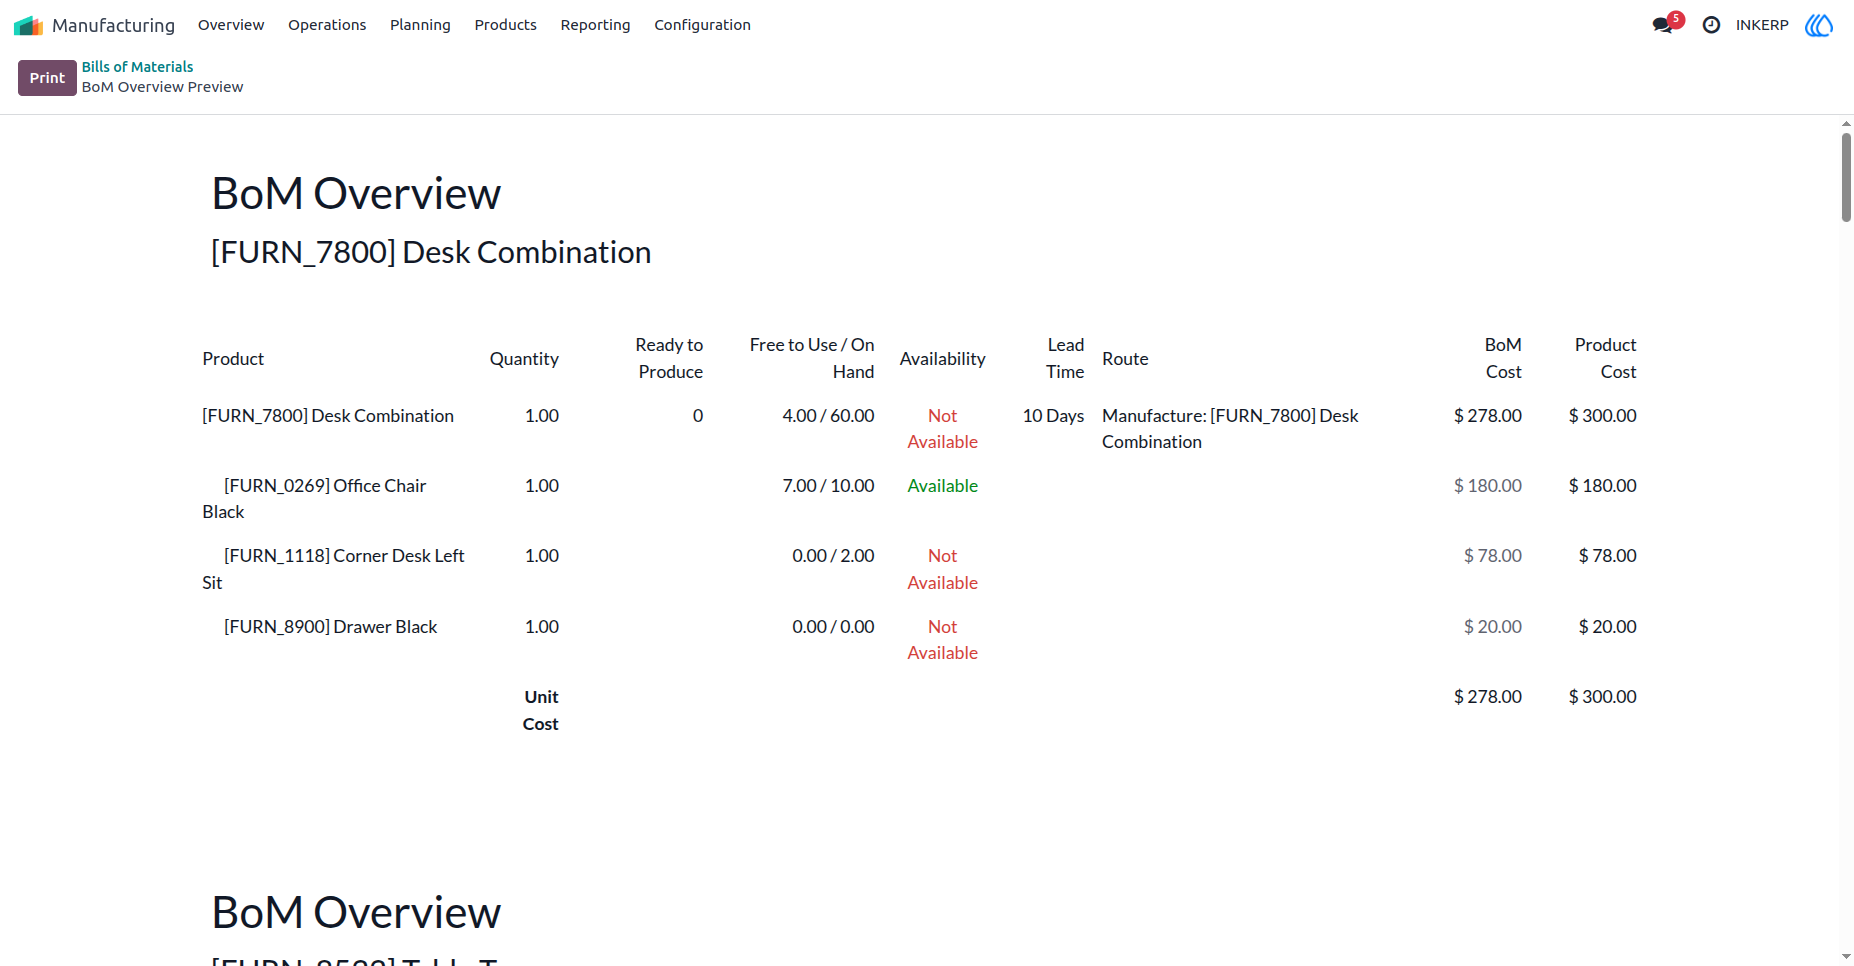Click the 4.00 / 60.00 stock value
Screen dimensions: 1854x966
[828, 416]
